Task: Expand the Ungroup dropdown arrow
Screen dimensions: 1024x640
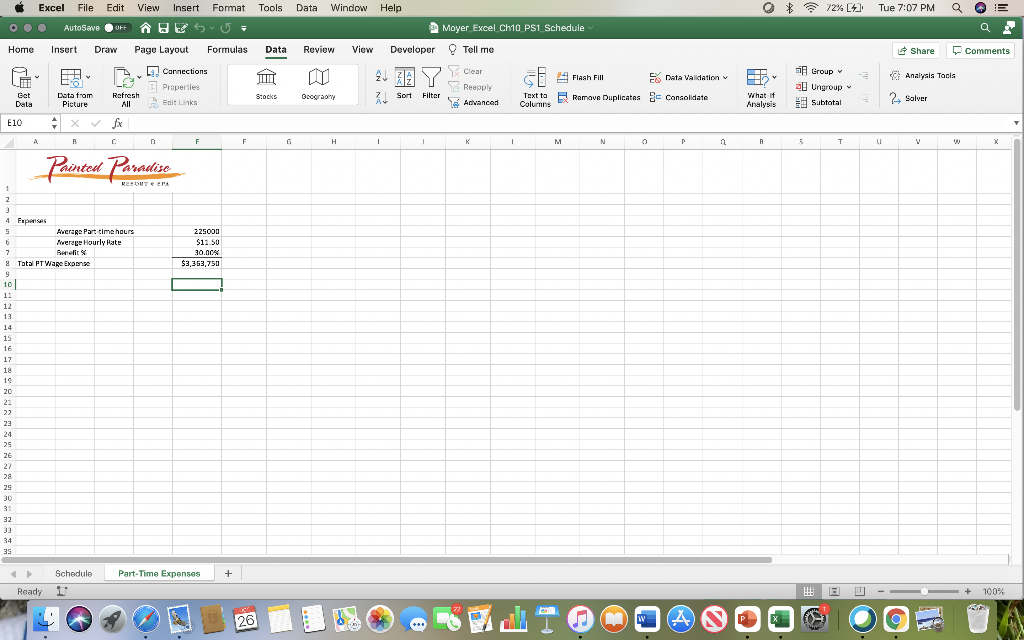Action: point(849,87)
